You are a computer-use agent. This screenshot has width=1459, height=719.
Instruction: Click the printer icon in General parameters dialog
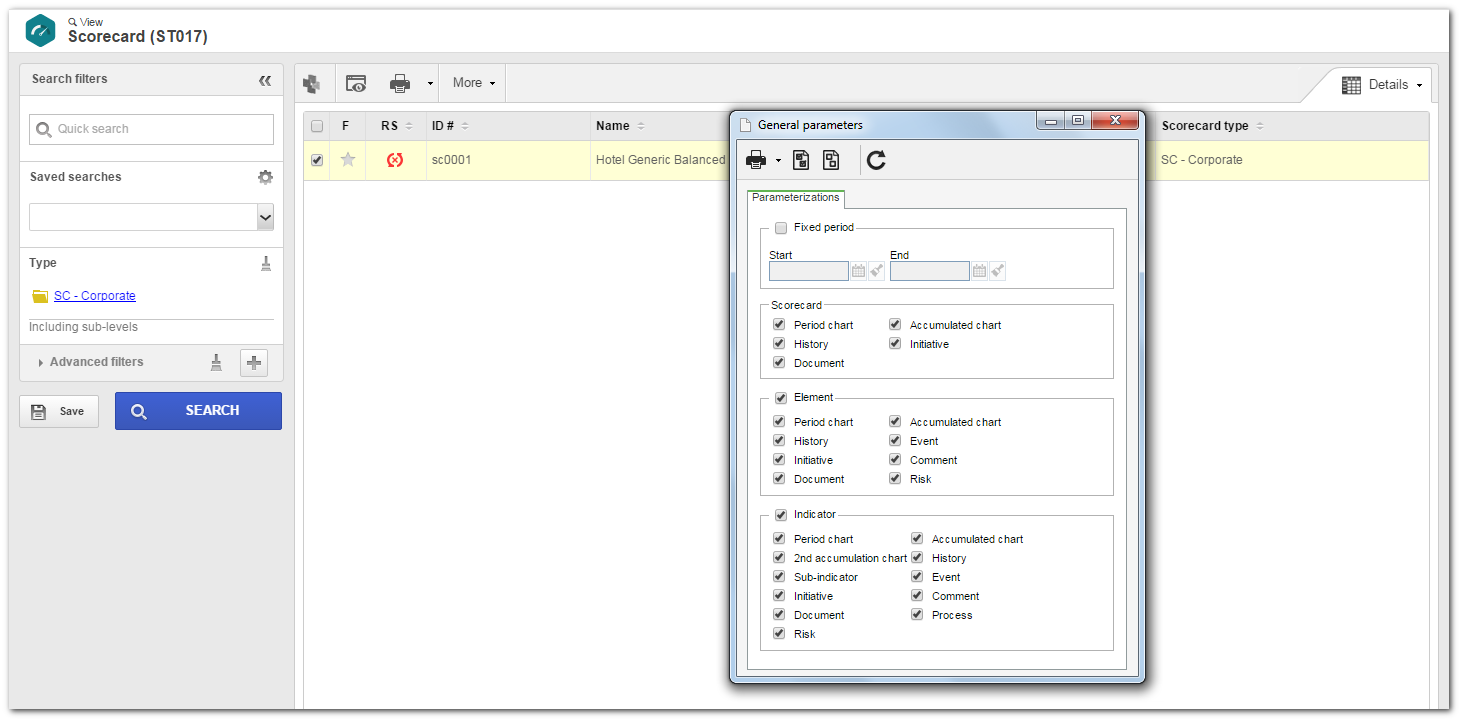click(757, 160)
